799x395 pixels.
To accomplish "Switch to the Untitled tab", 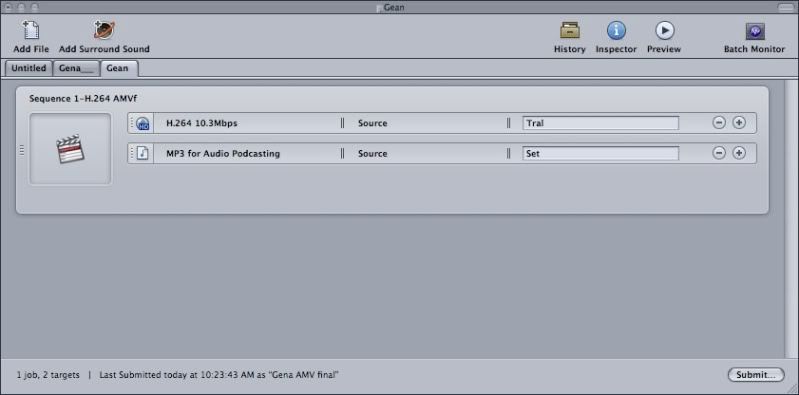I will [29, 68].
